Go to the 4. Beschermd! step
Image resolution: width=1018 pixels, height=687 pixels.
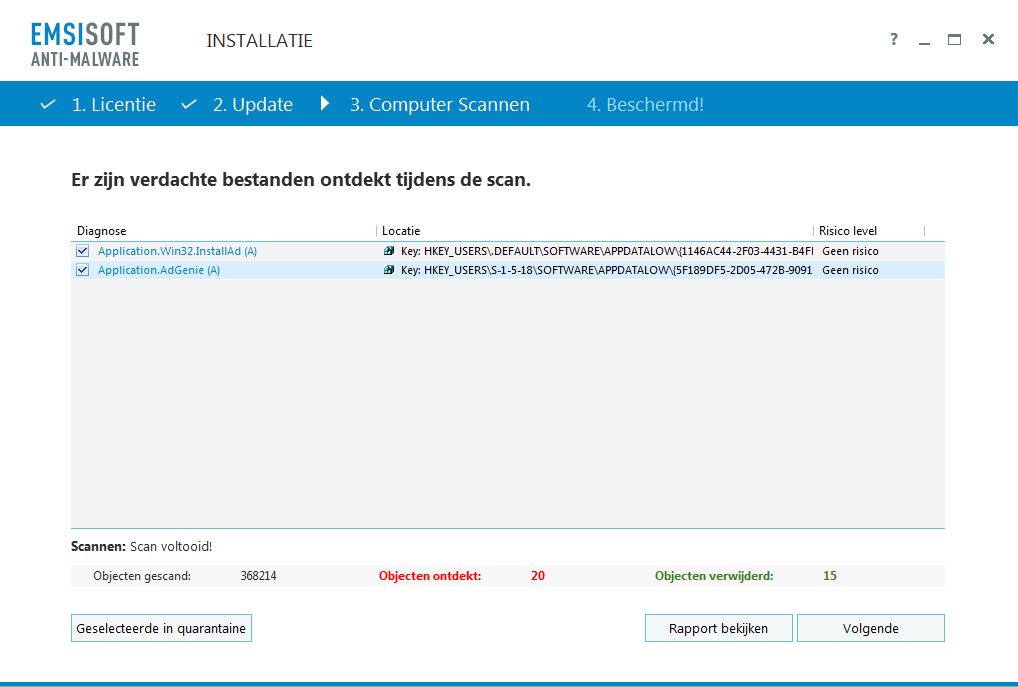point(645,105)
